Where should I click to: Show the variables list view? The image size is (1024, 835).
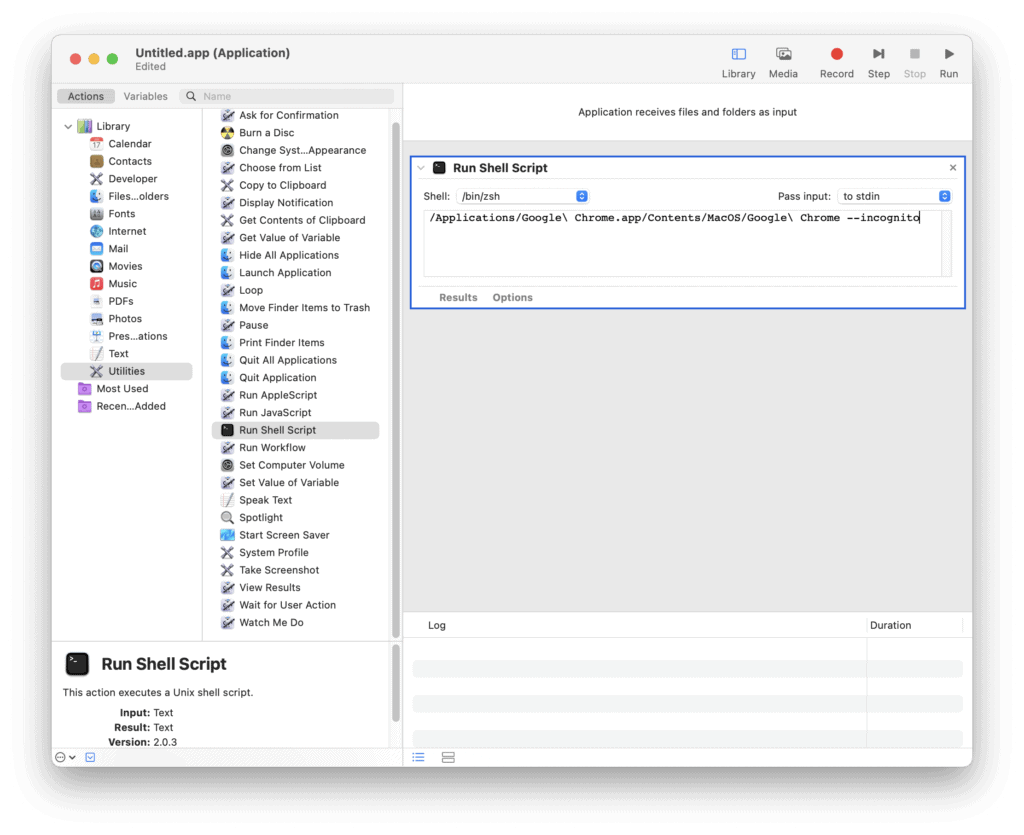pos(448,758)
